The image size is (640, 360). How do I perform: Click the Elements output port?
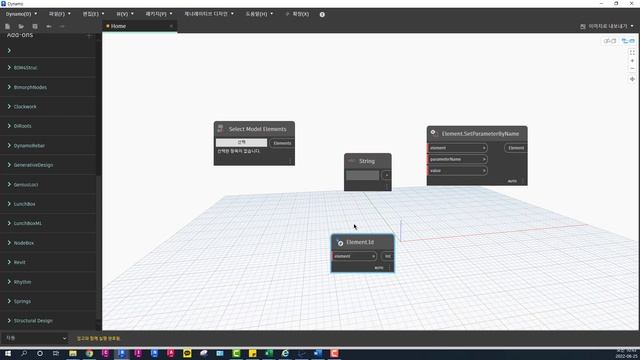(x=282, y=143)
